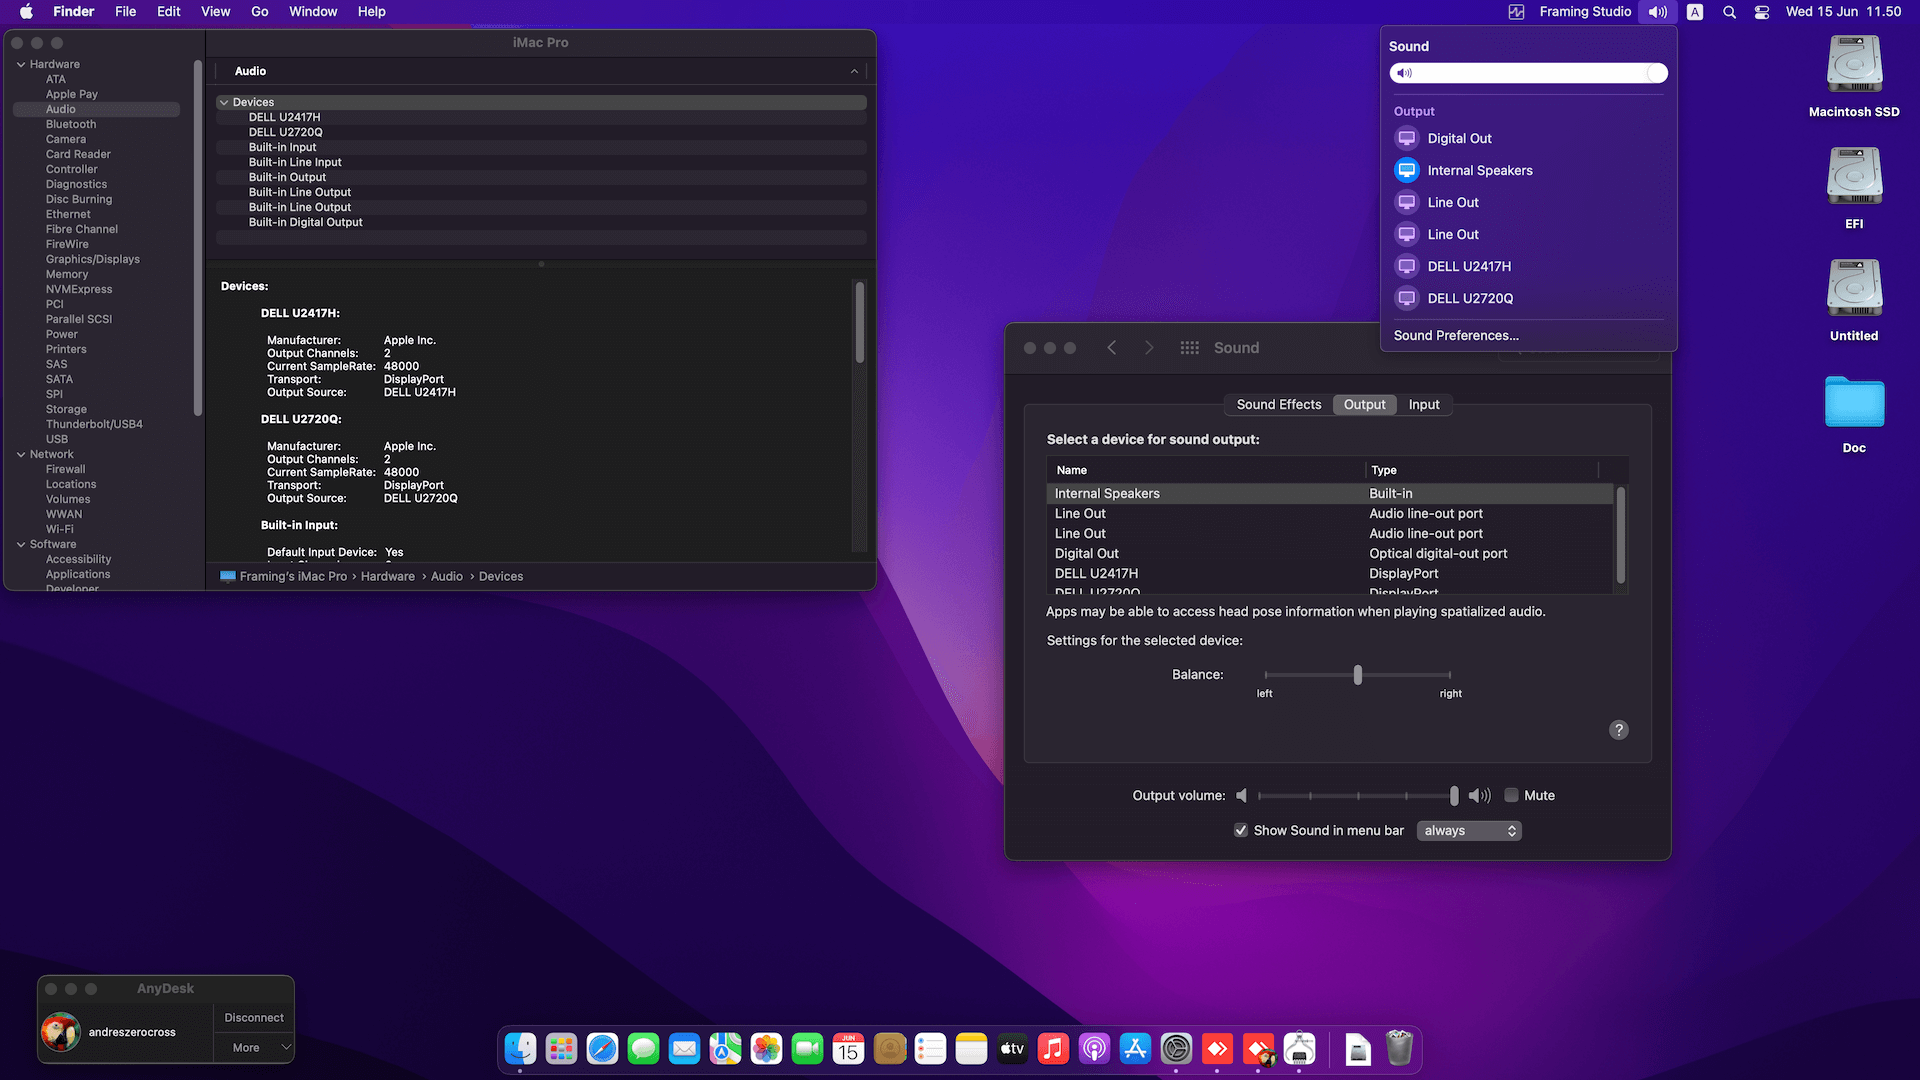Adjust the Sound menu volume slider

pos(1528,73)
